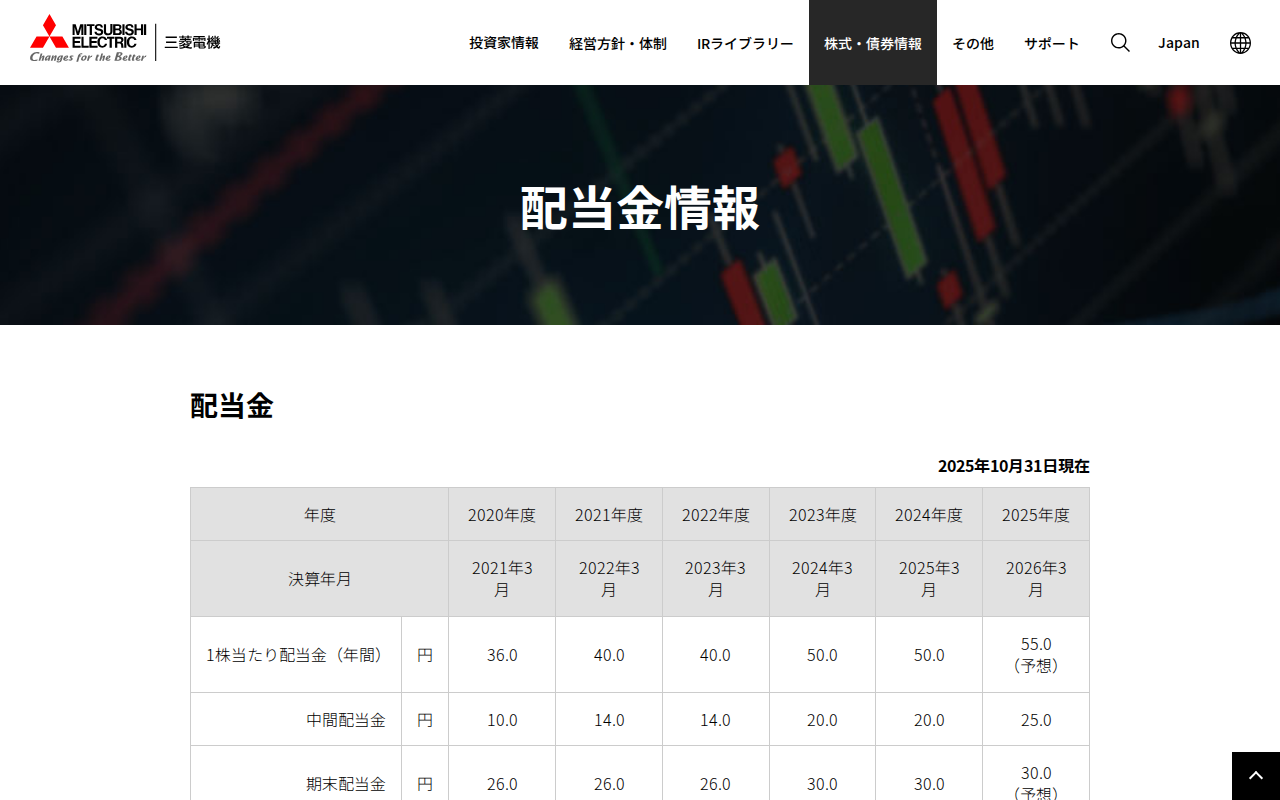Viewport: 1280px width, 800px height.
Task: Open the その他 menu
Action: [972, 43]
